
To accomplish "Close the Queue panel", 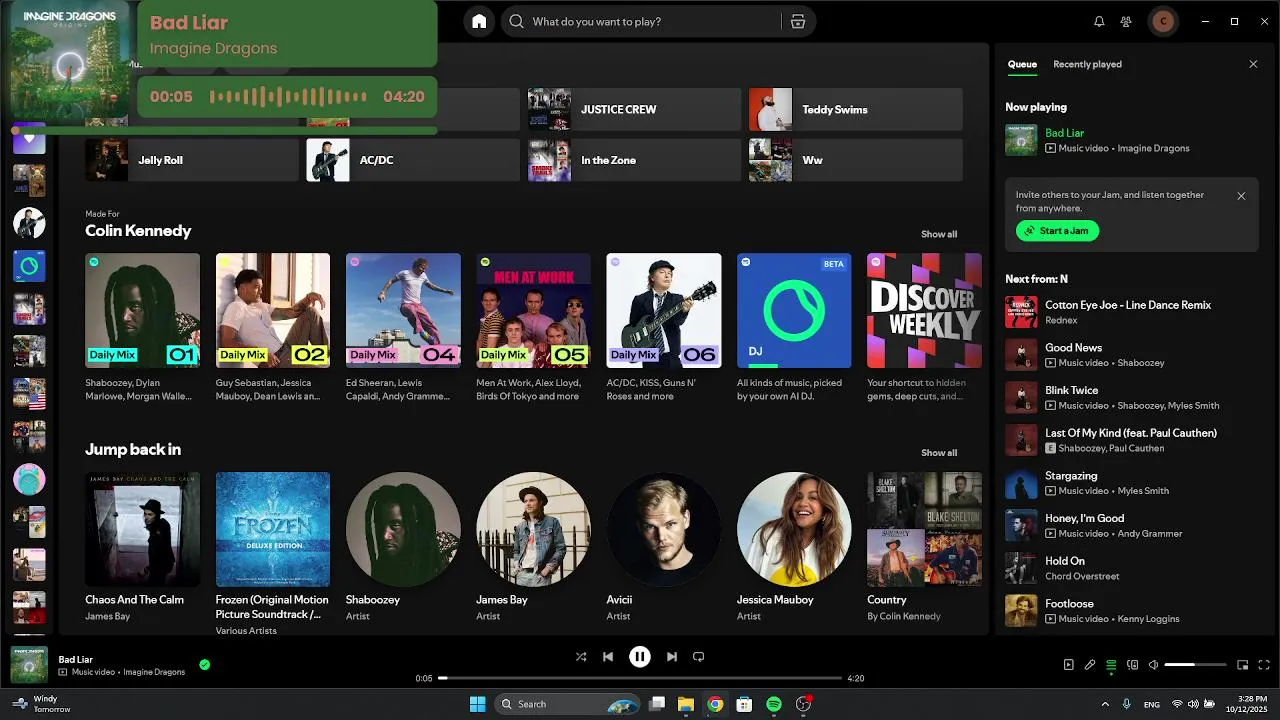I will pos(1253,64).
